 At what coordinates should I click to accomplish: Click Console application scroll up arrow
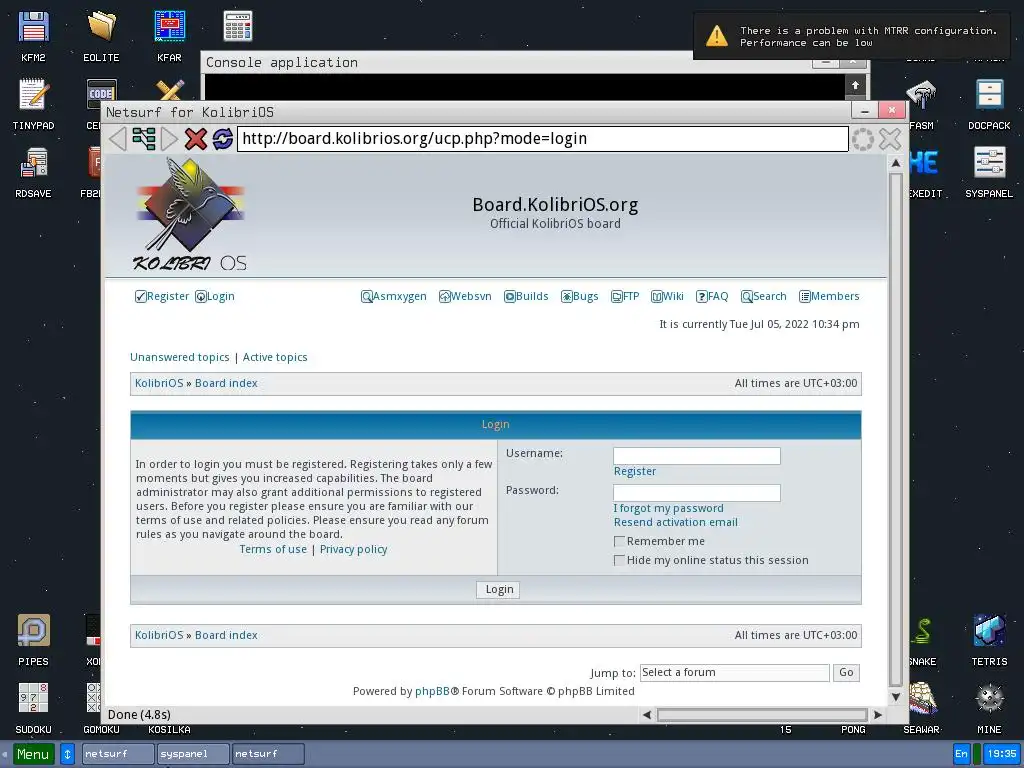click(855, 85)
